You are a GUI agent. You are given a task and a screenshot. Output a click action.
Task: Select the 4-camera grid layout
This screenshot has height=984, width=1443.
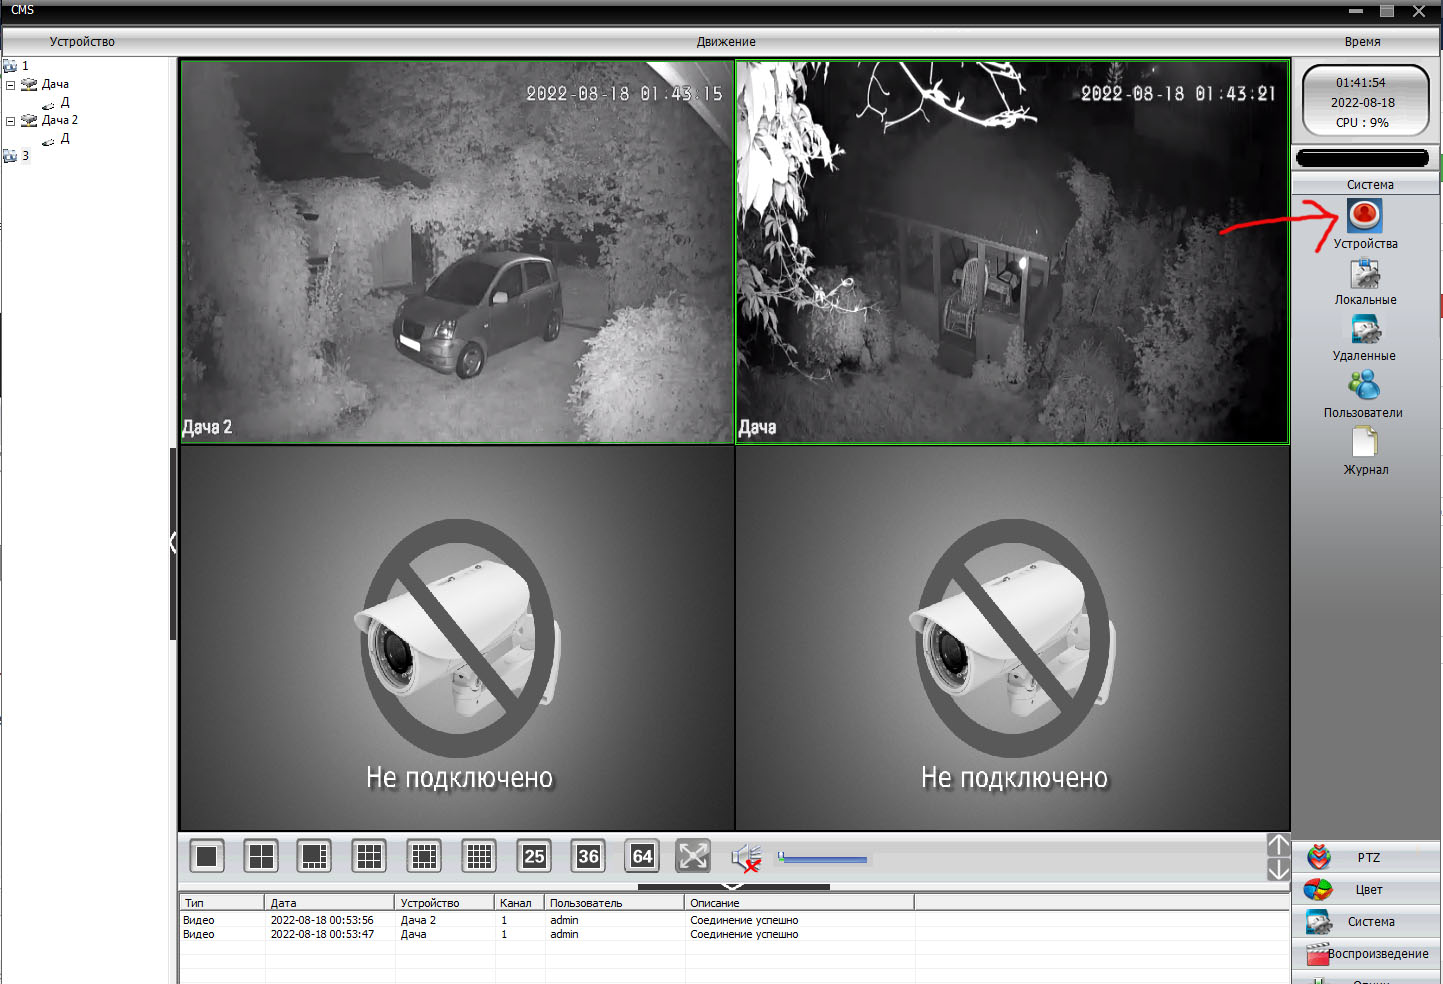[x=261, y=856]
